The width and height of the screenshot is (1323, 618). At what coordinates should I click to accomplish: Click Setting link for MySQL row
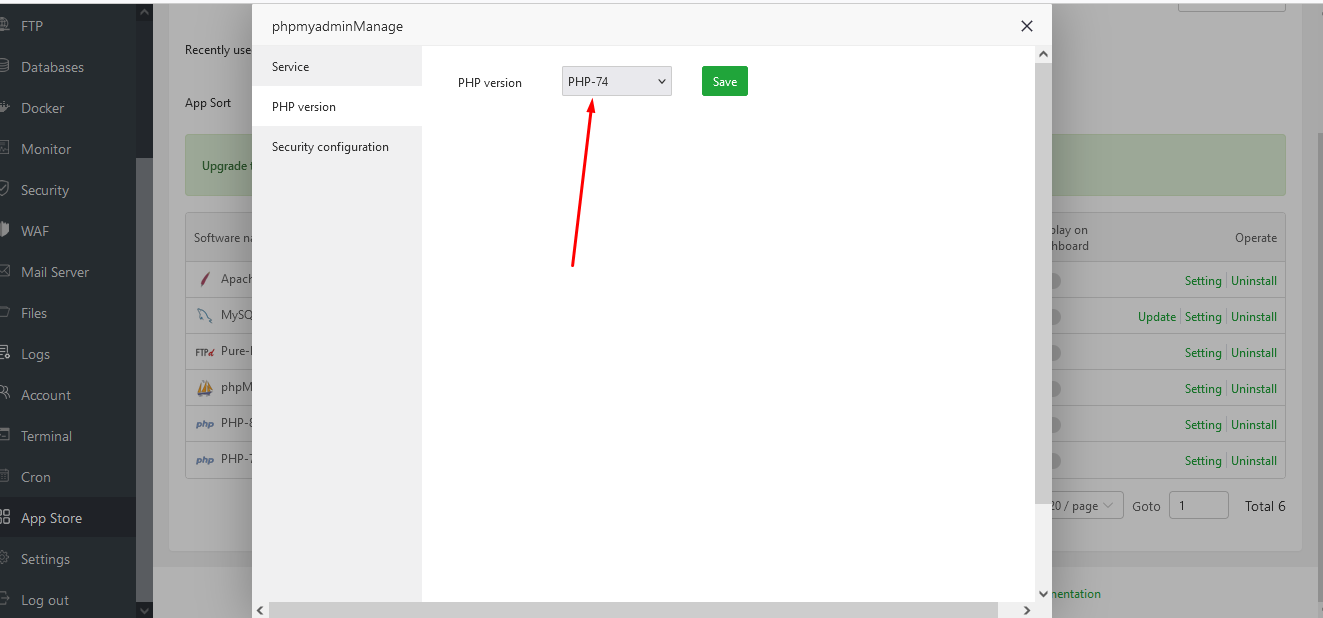point(1203,317)
